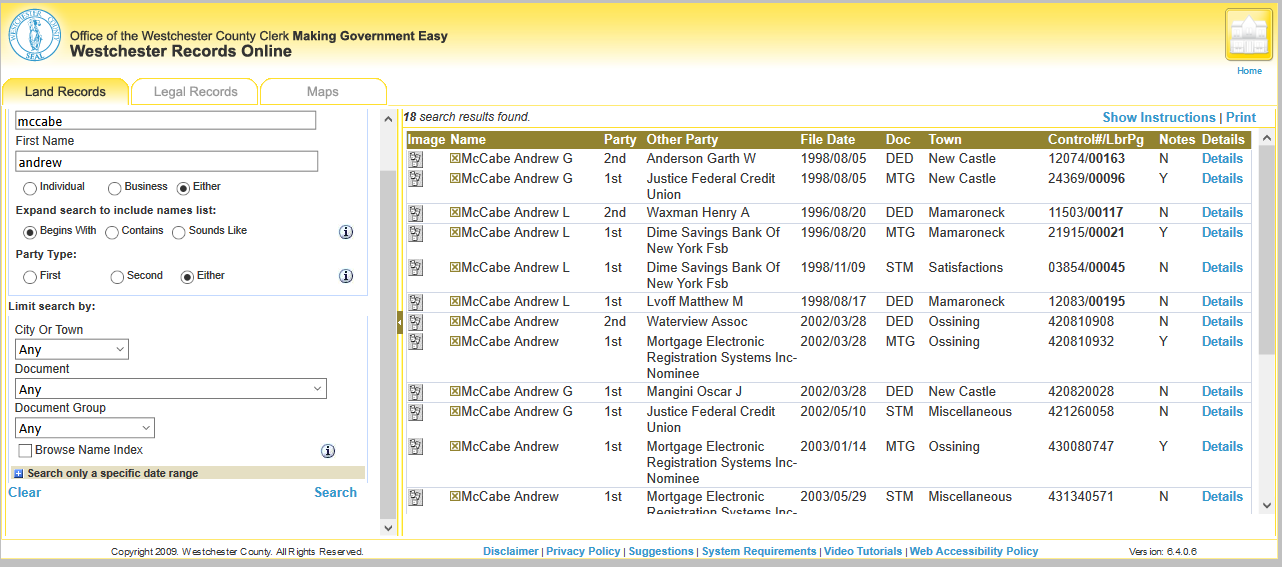
Task: Click X marker before McCabe Andrew G, Anderson row
Action: coord(455,158)
